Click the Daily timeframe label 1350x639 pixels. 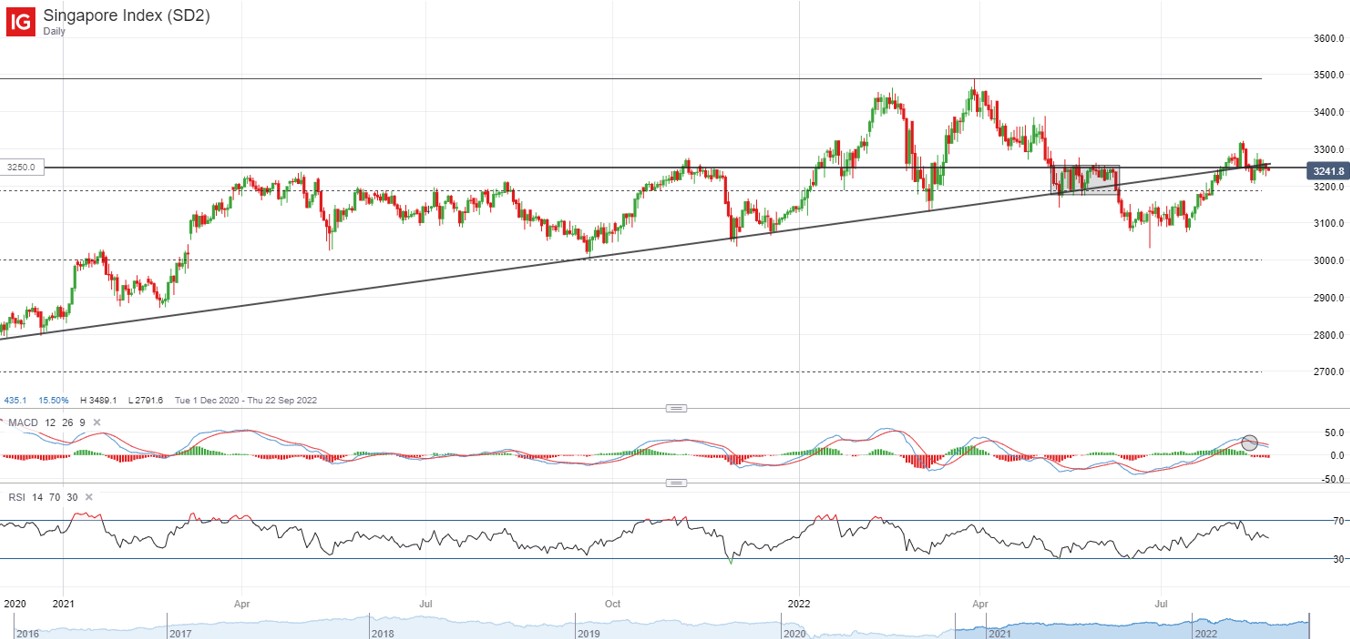click(x=56, y=31)
